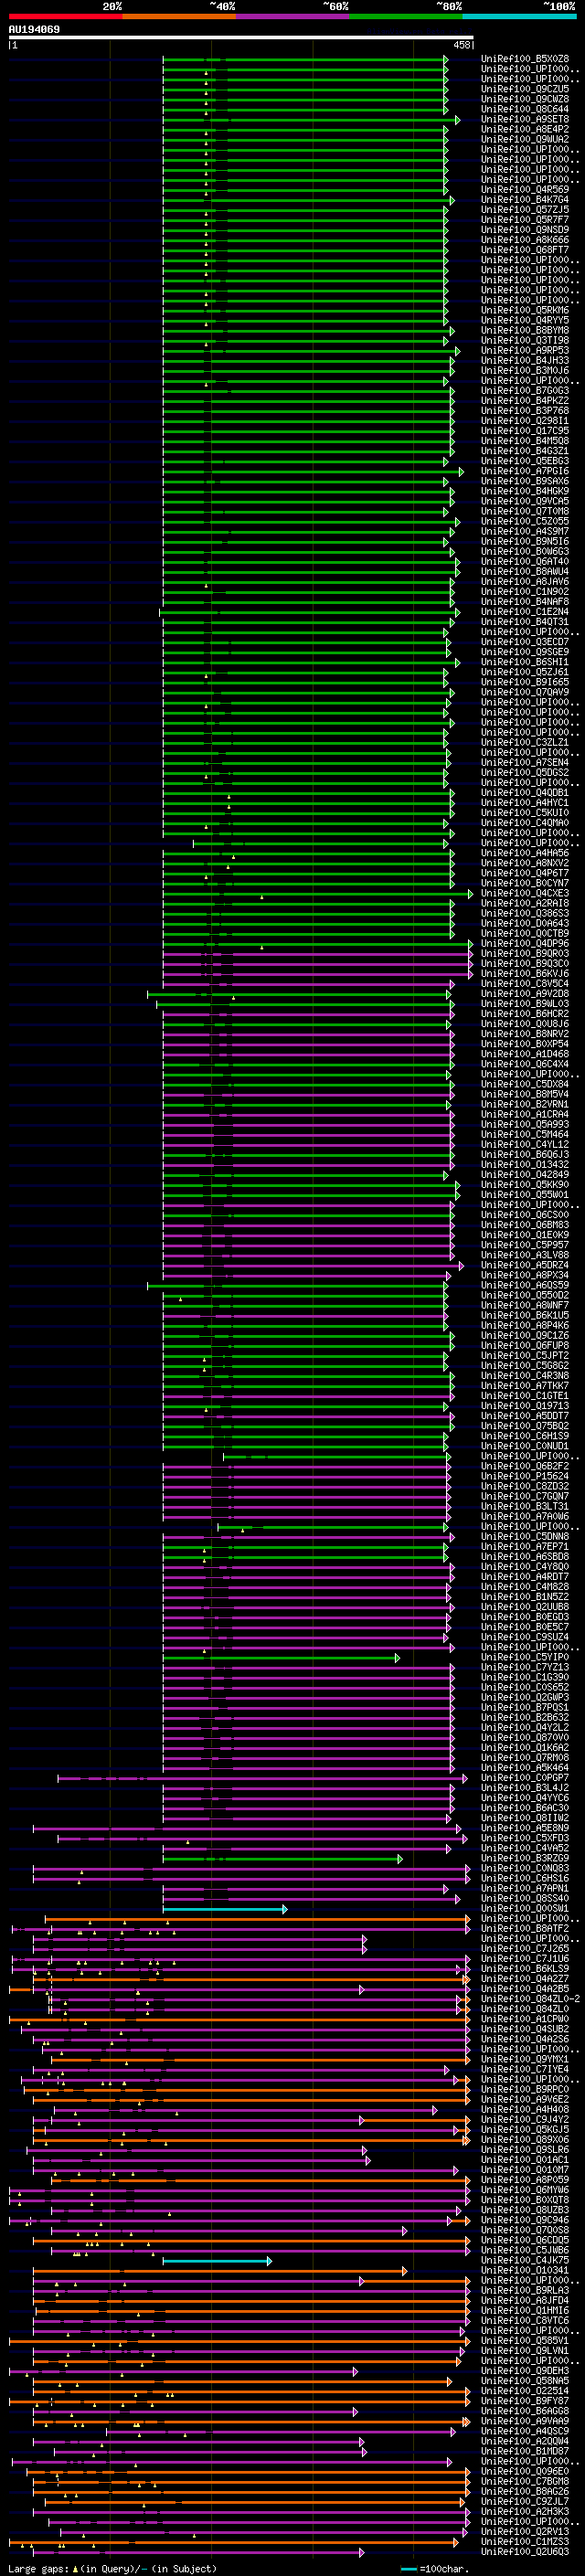This screenshot has height=2576, width=585.
Task: Select hit label UniRef100_Q9YMX1
Action: (525, 2059)
